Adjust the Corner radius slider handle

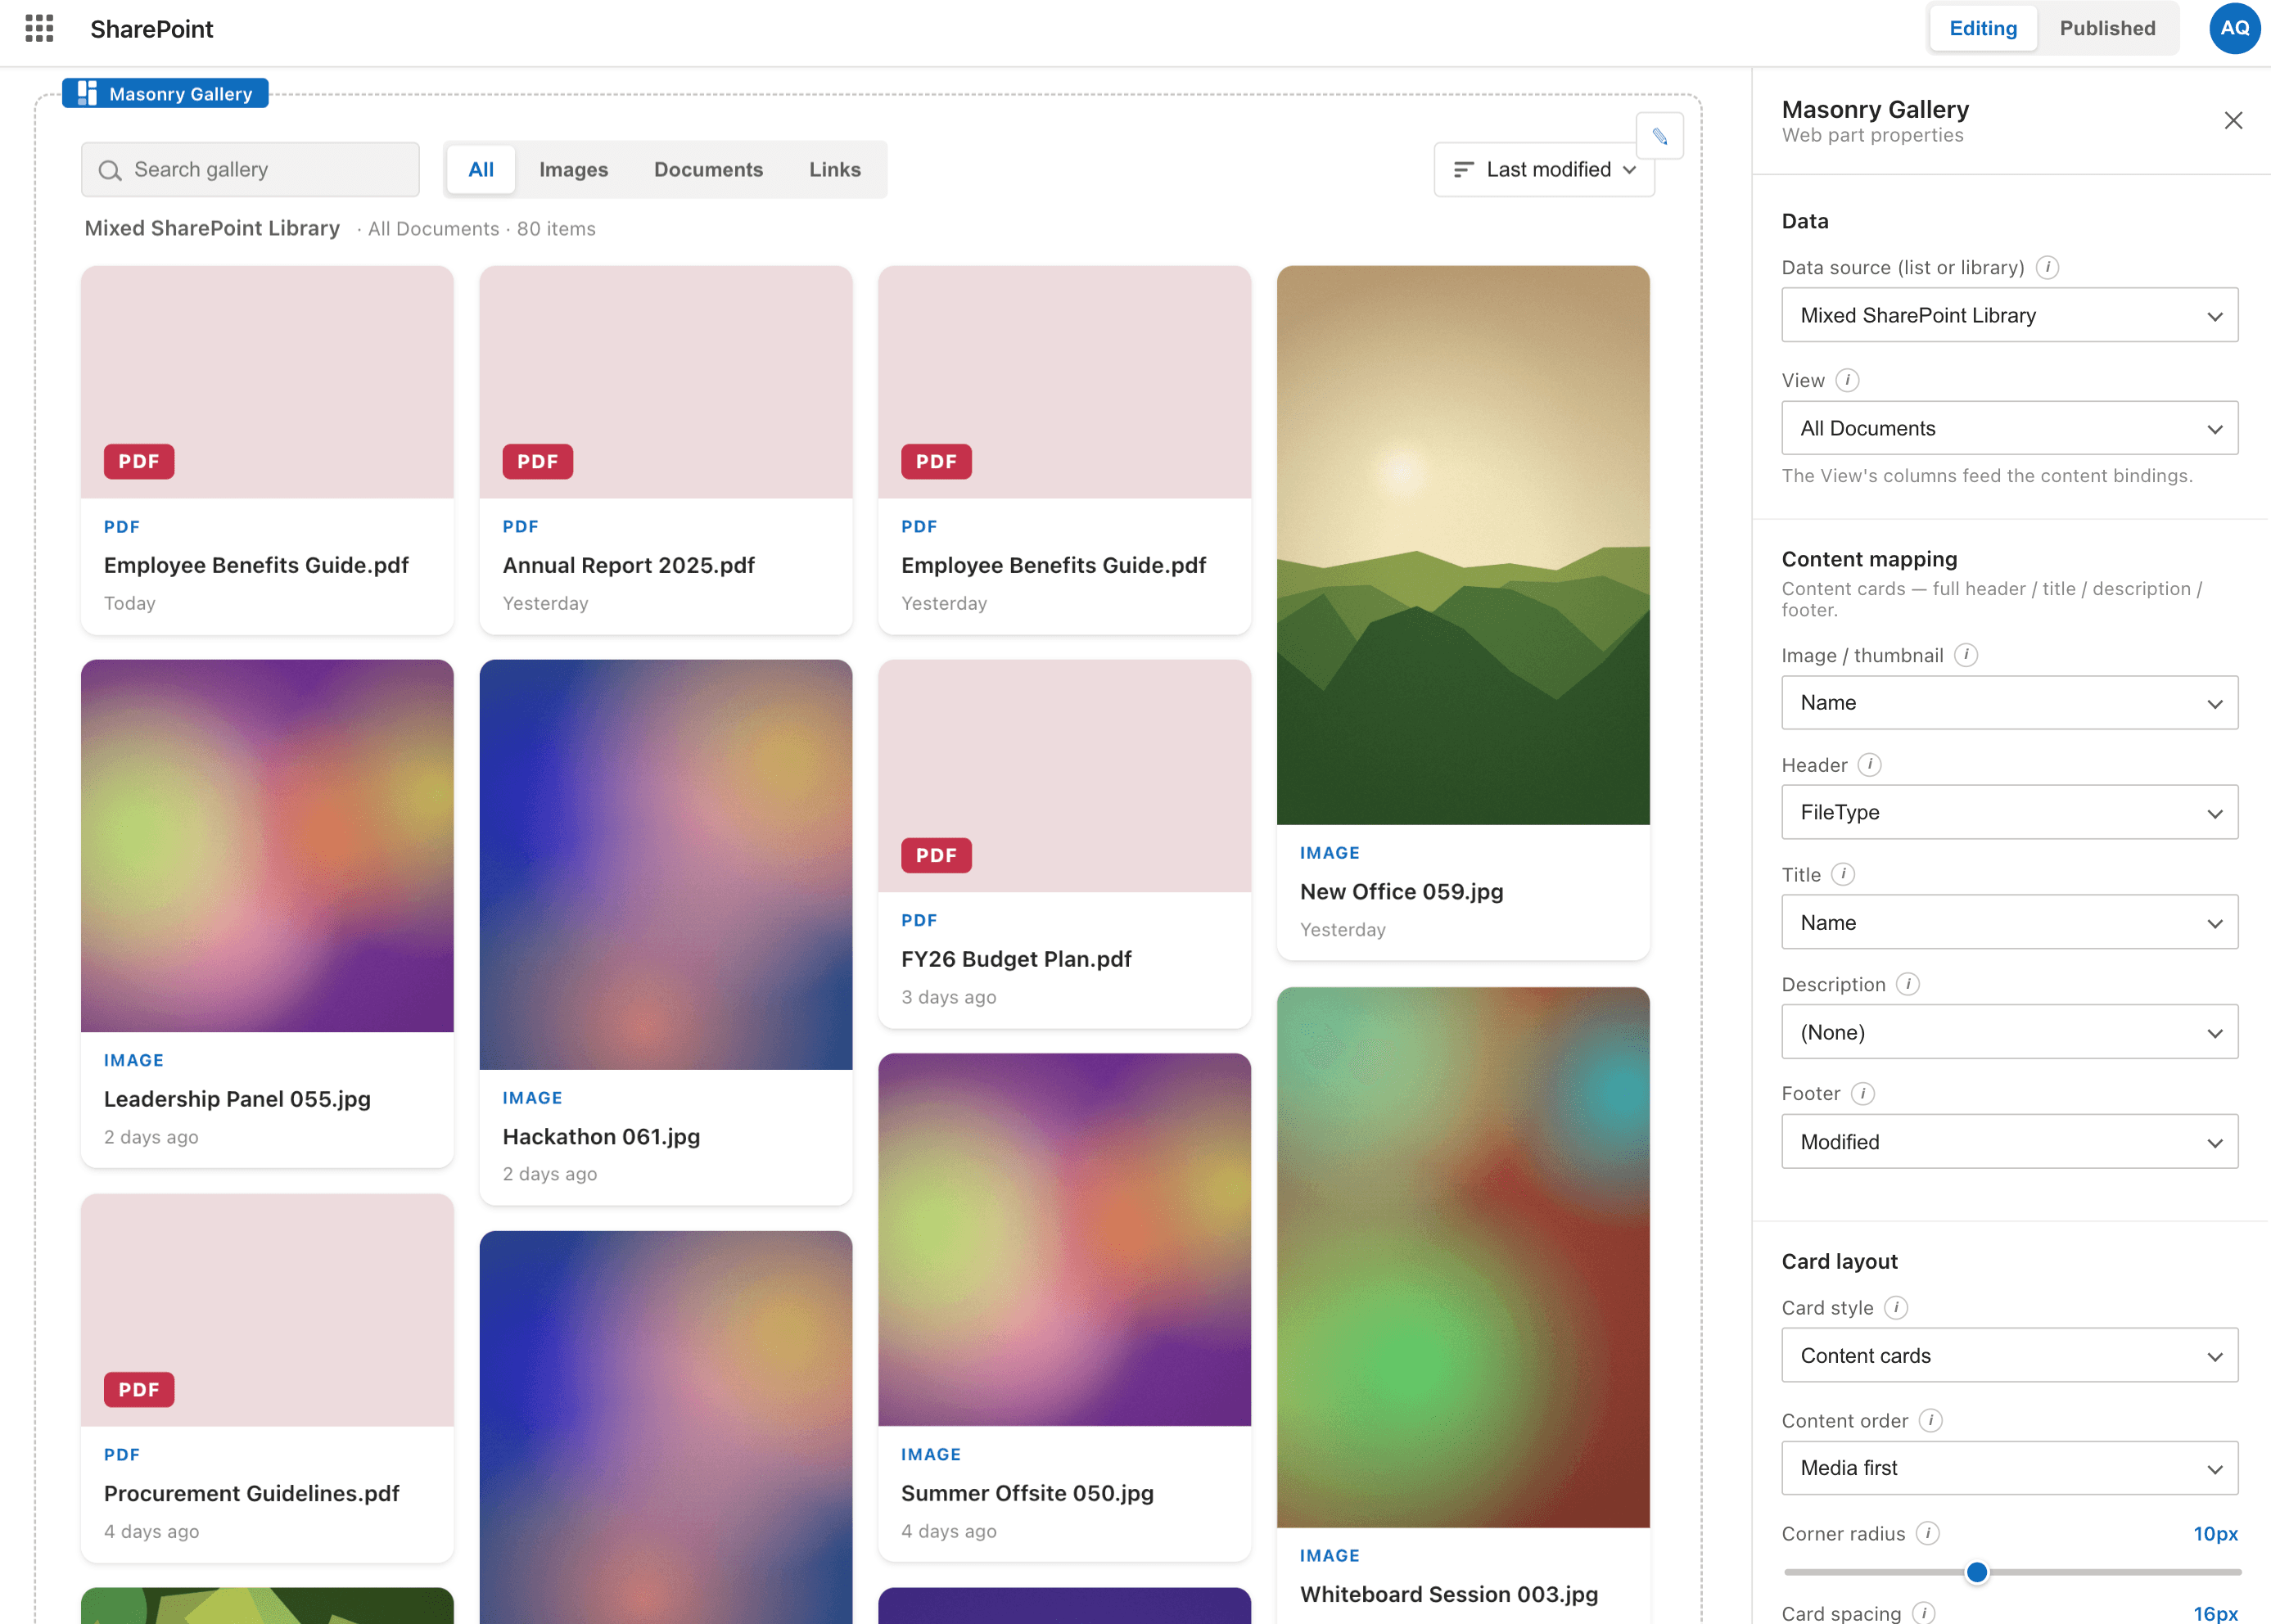[x=1976, y=1572]
